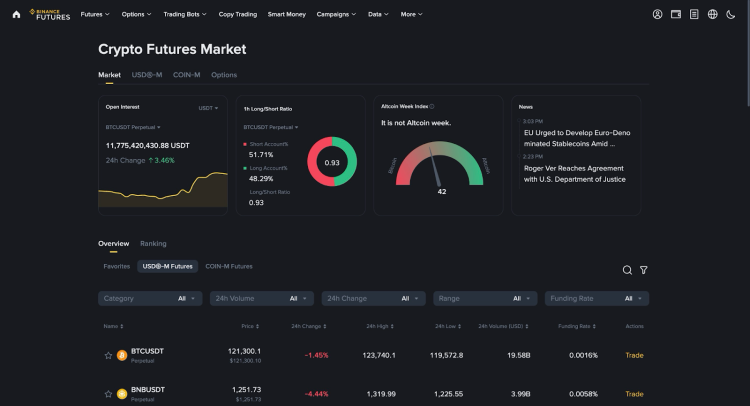Open the user account profile icon
Image resolution: width=750 pixels, height=406 pixels.
coord(657,14)
